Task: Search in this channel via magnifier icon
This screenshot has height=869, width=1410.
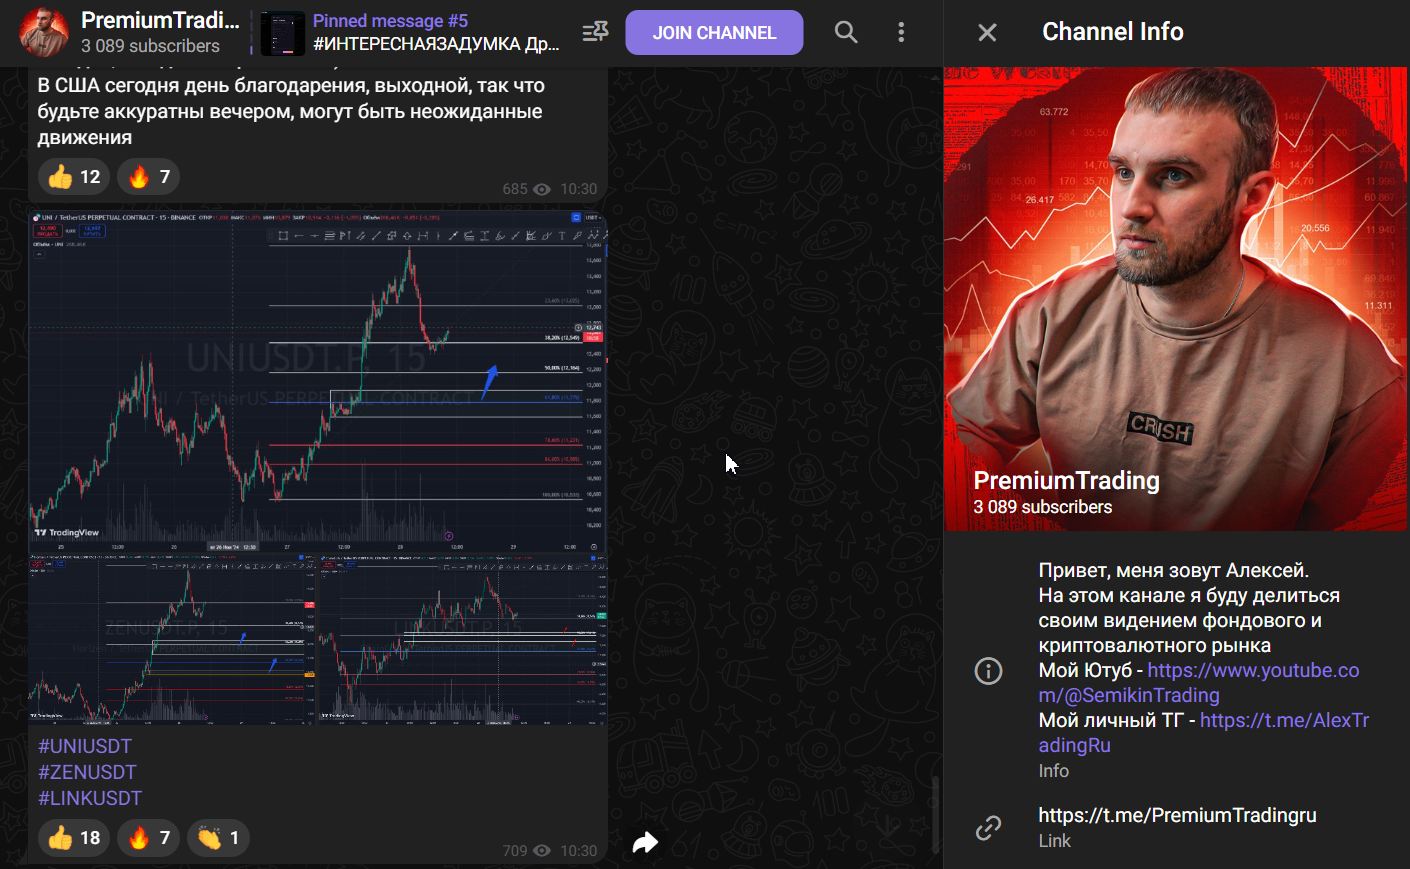Action: tap(846, 32)
